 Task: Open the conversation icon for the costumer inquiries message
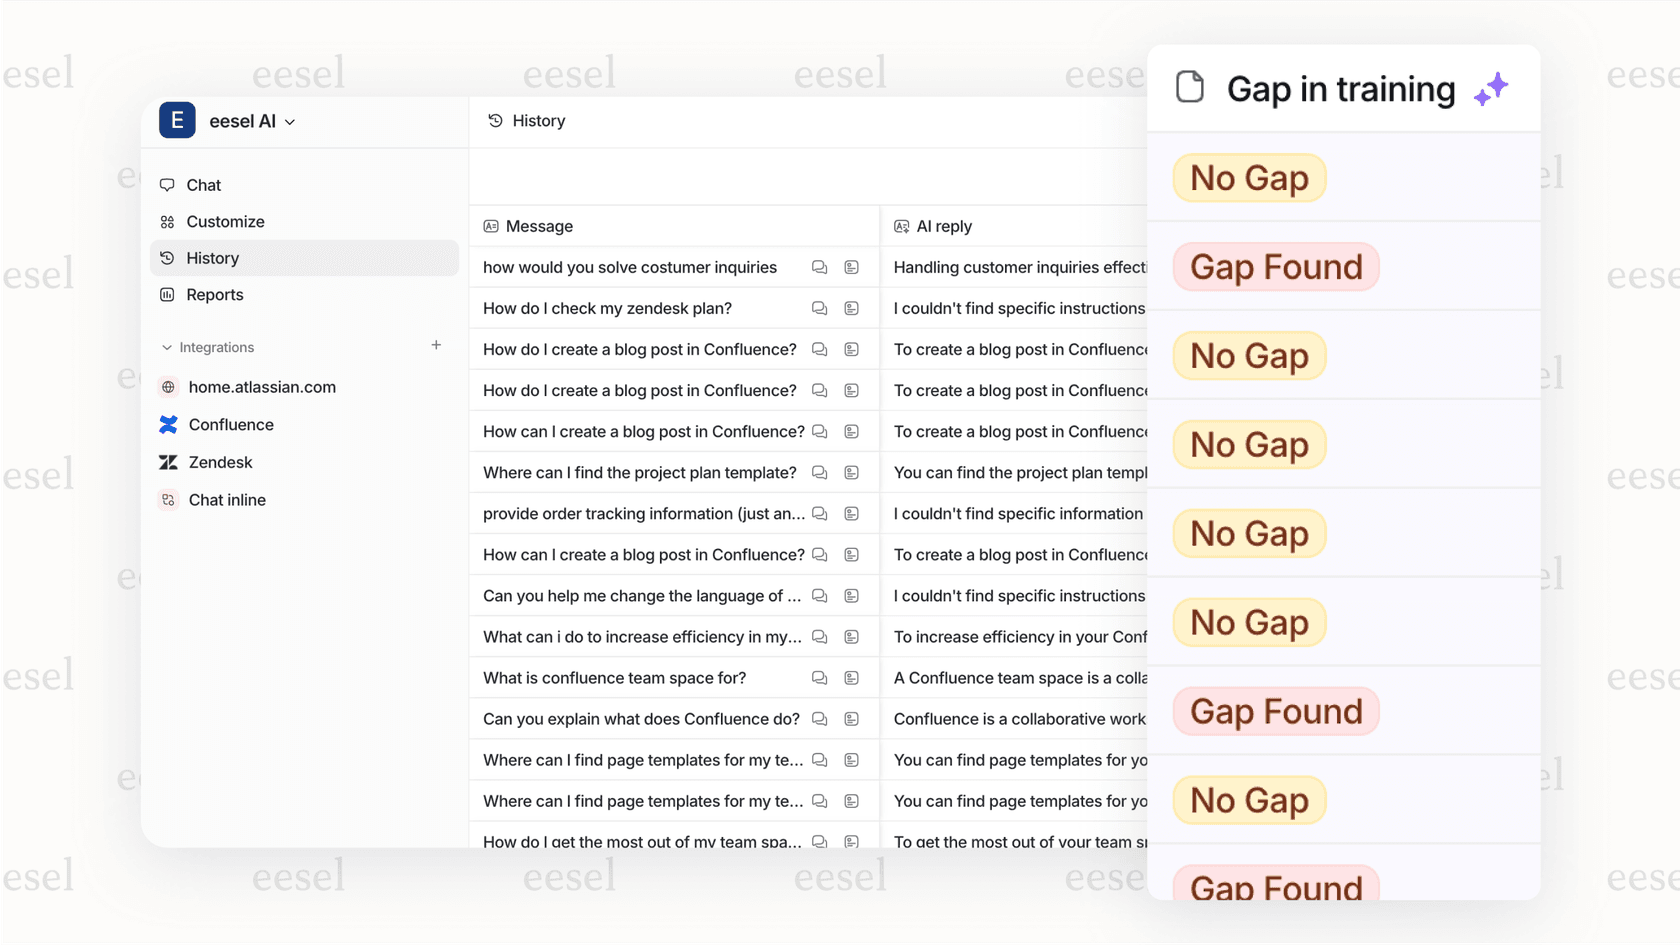pyautogui.click(x=819, y=267)
